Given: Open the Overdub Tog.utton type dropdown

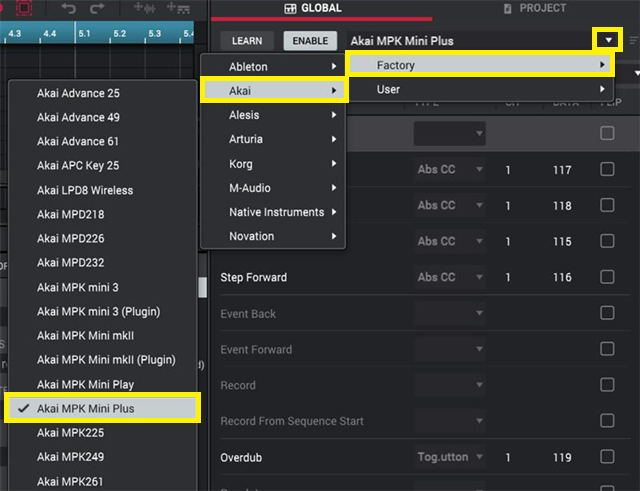Looking at the screenshot, I should pos(449,456).
